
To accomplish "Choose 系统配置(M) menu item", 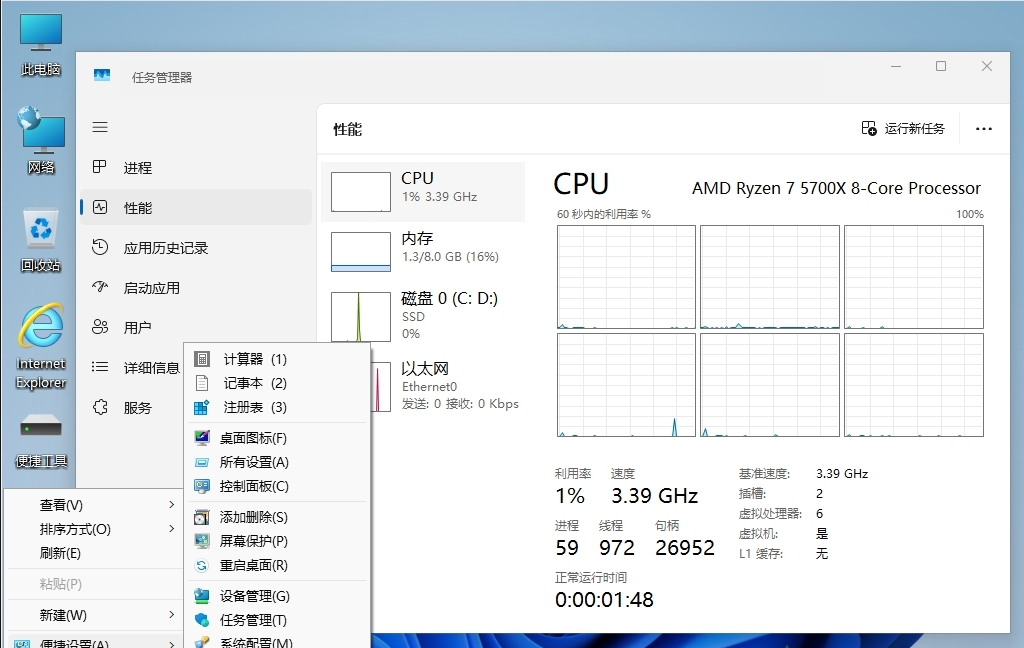I will 278,641.
